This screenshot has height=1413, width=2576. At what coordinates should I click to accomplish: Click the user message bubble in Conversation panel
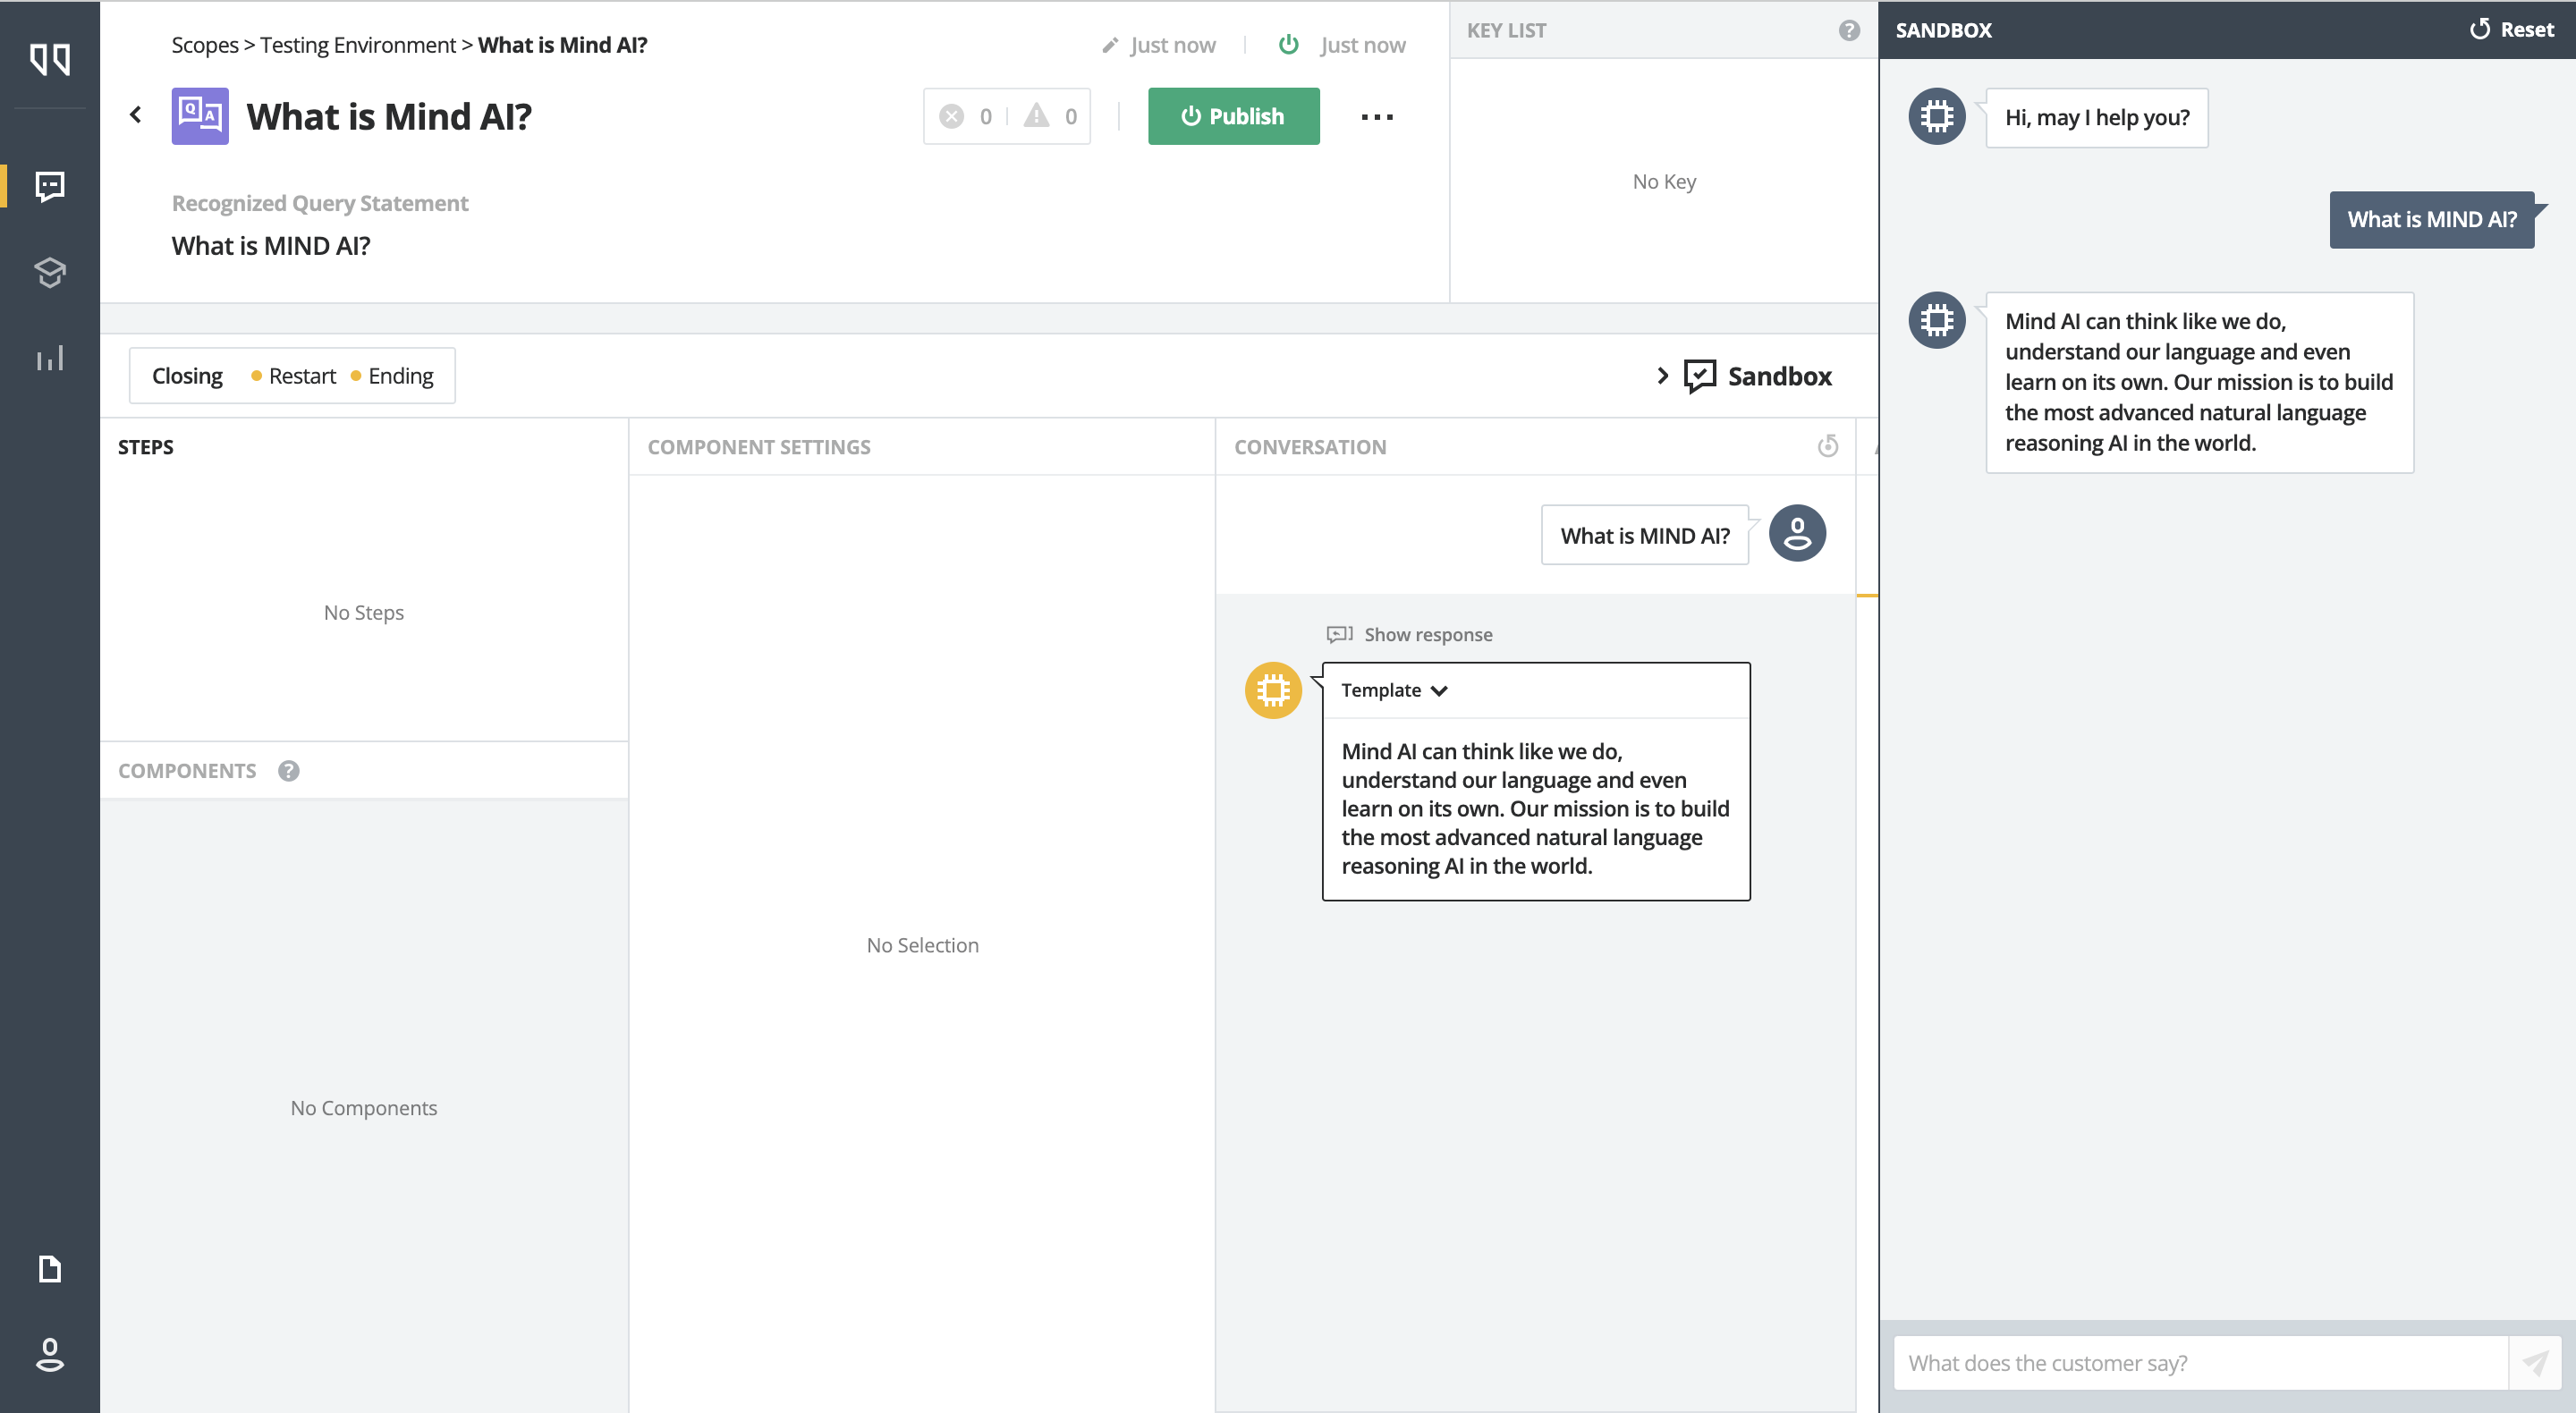pos(1645,535)
